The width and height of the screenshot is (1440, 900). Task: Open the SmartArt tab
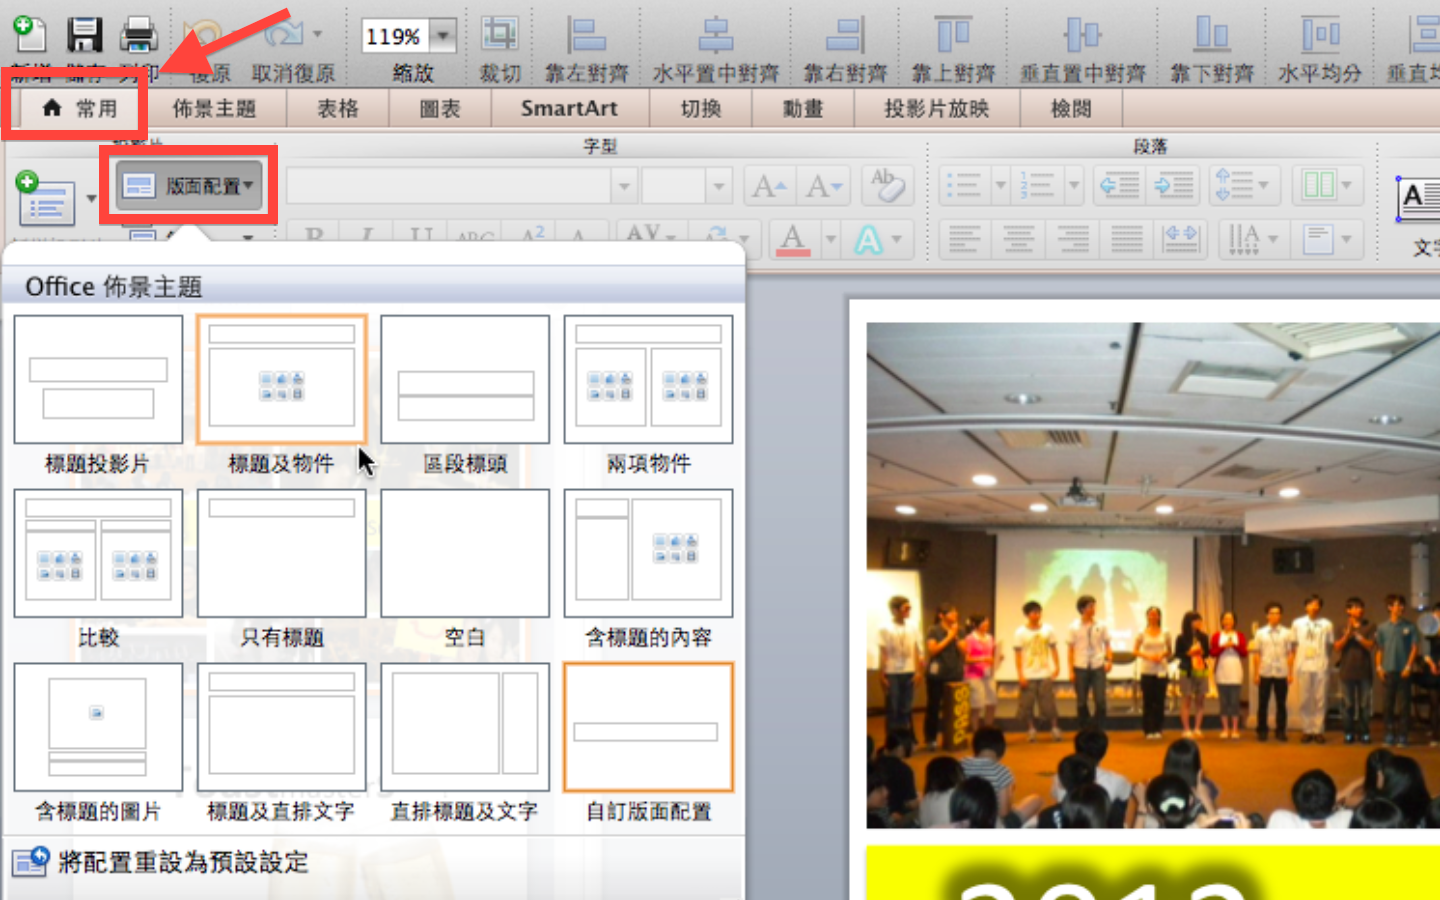[569, 108]
